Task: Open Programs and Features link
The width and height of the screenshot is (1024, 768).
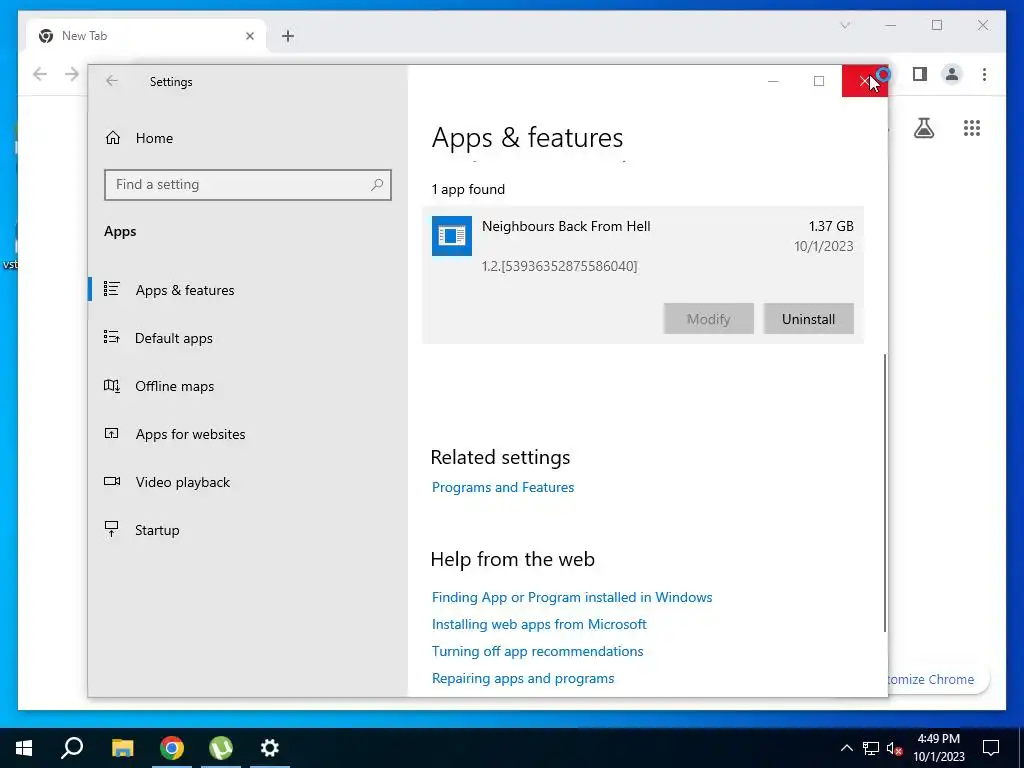Action: click(x=503, y=487)
